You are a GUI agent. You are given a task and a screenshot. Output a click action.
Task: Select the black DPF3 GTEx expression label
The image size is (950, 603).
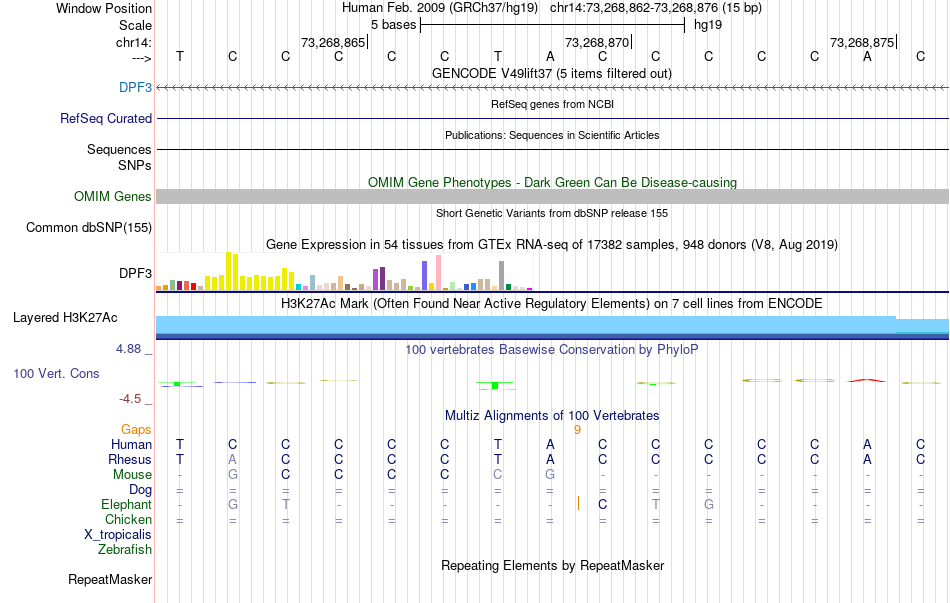point(135,273)
